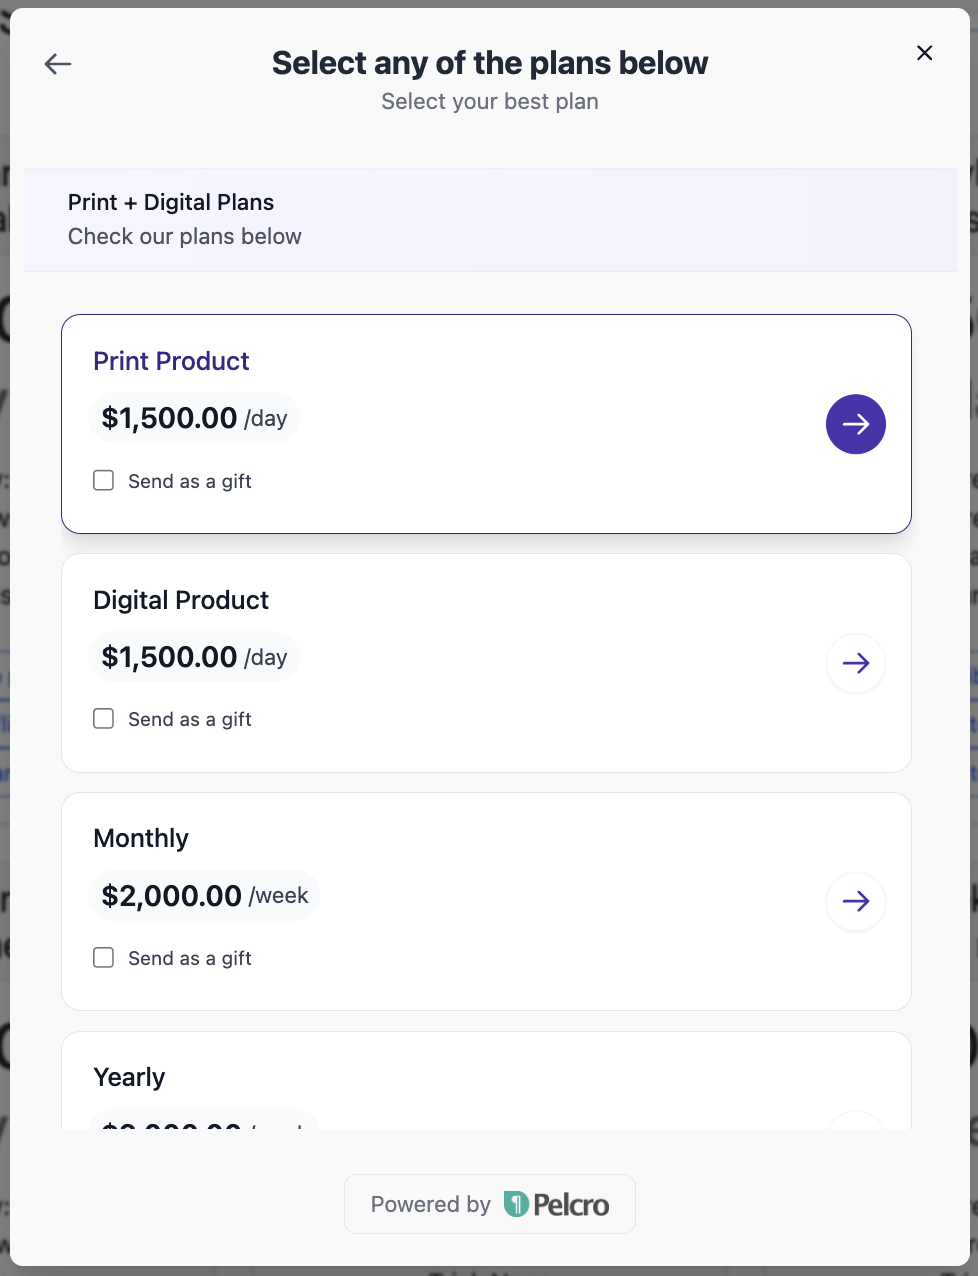Click the 'Select any of the plans below' heading
The image size is (978, 1276).
[x=489, y=63]
